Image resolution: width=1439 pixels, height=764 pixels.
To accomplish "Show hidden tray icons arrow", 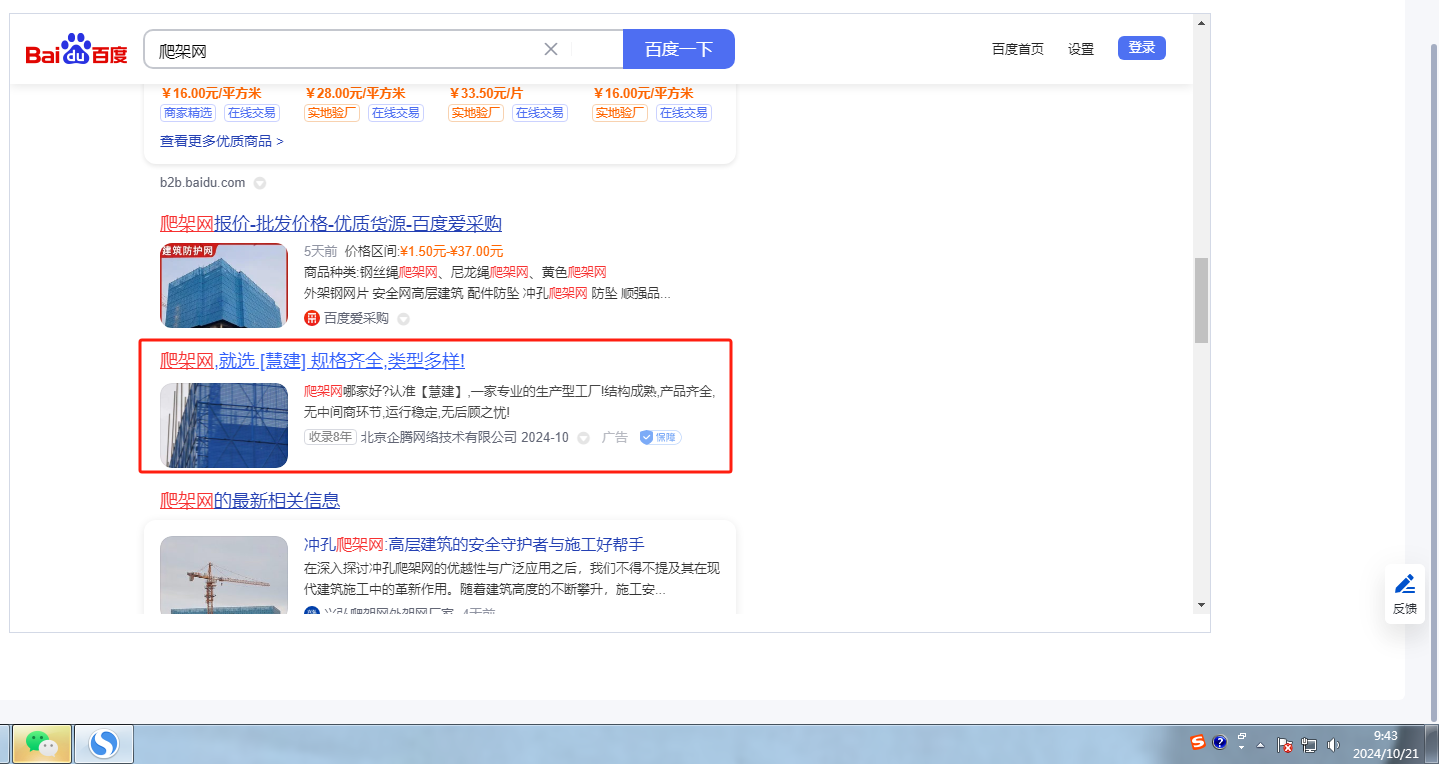I will tap(1260, 744).
